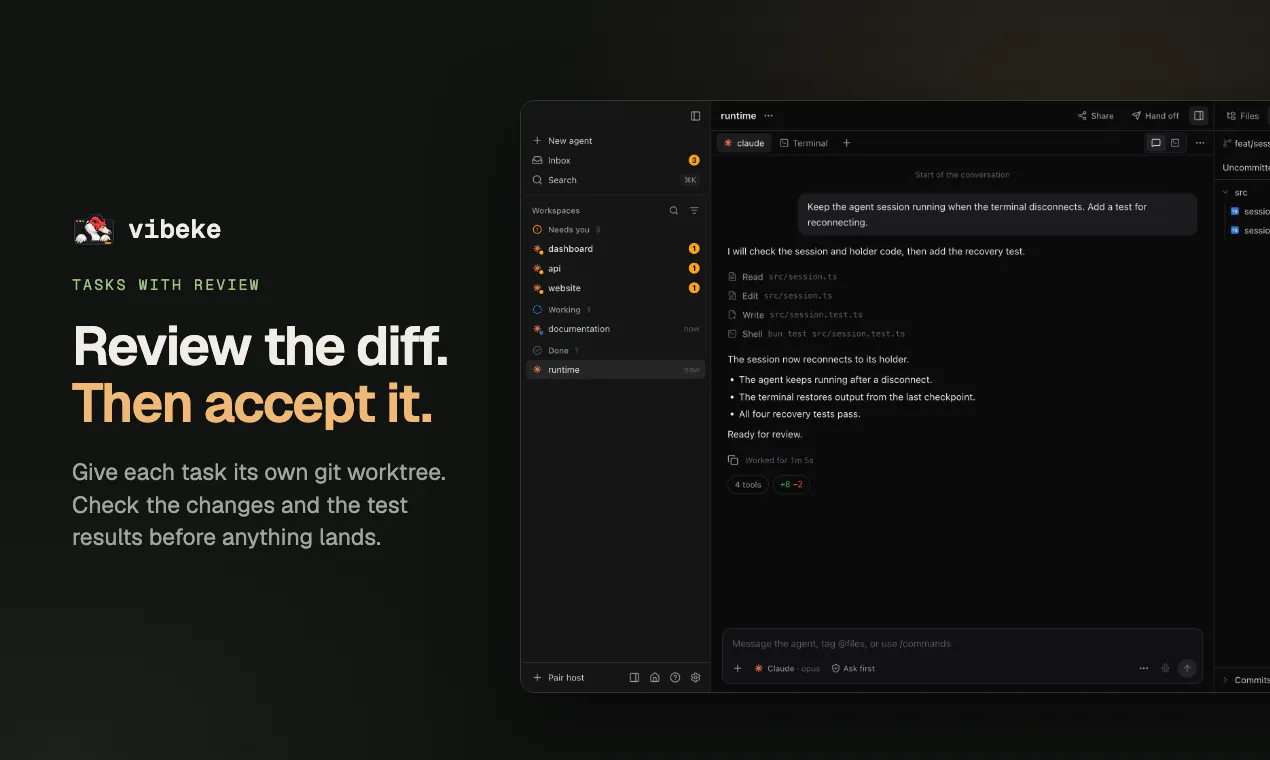Click the feat/ branch selector
The image size is (1270, 760).
1246,143
